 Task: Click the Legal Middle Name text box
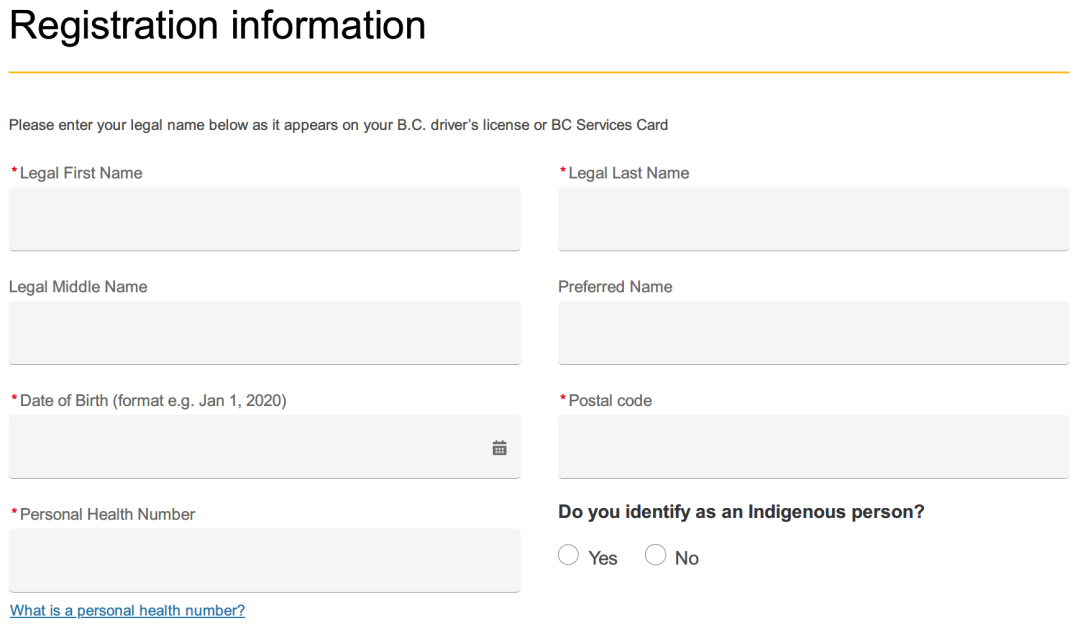coord(264,333)
